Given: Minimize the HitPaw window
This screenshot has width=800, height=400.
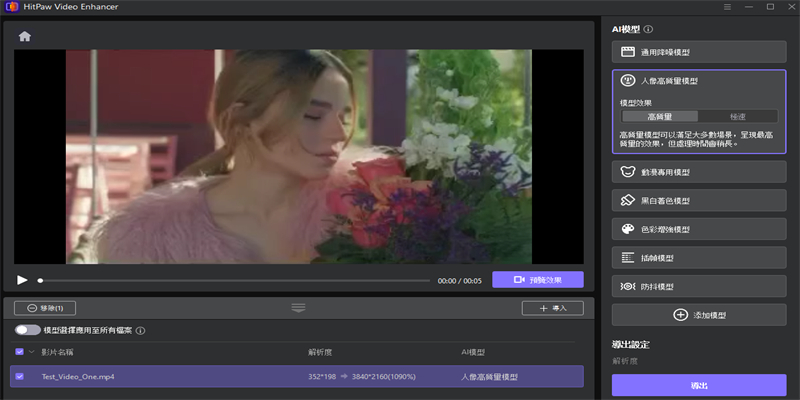Looking at the screenshot, I should (749, 7).
